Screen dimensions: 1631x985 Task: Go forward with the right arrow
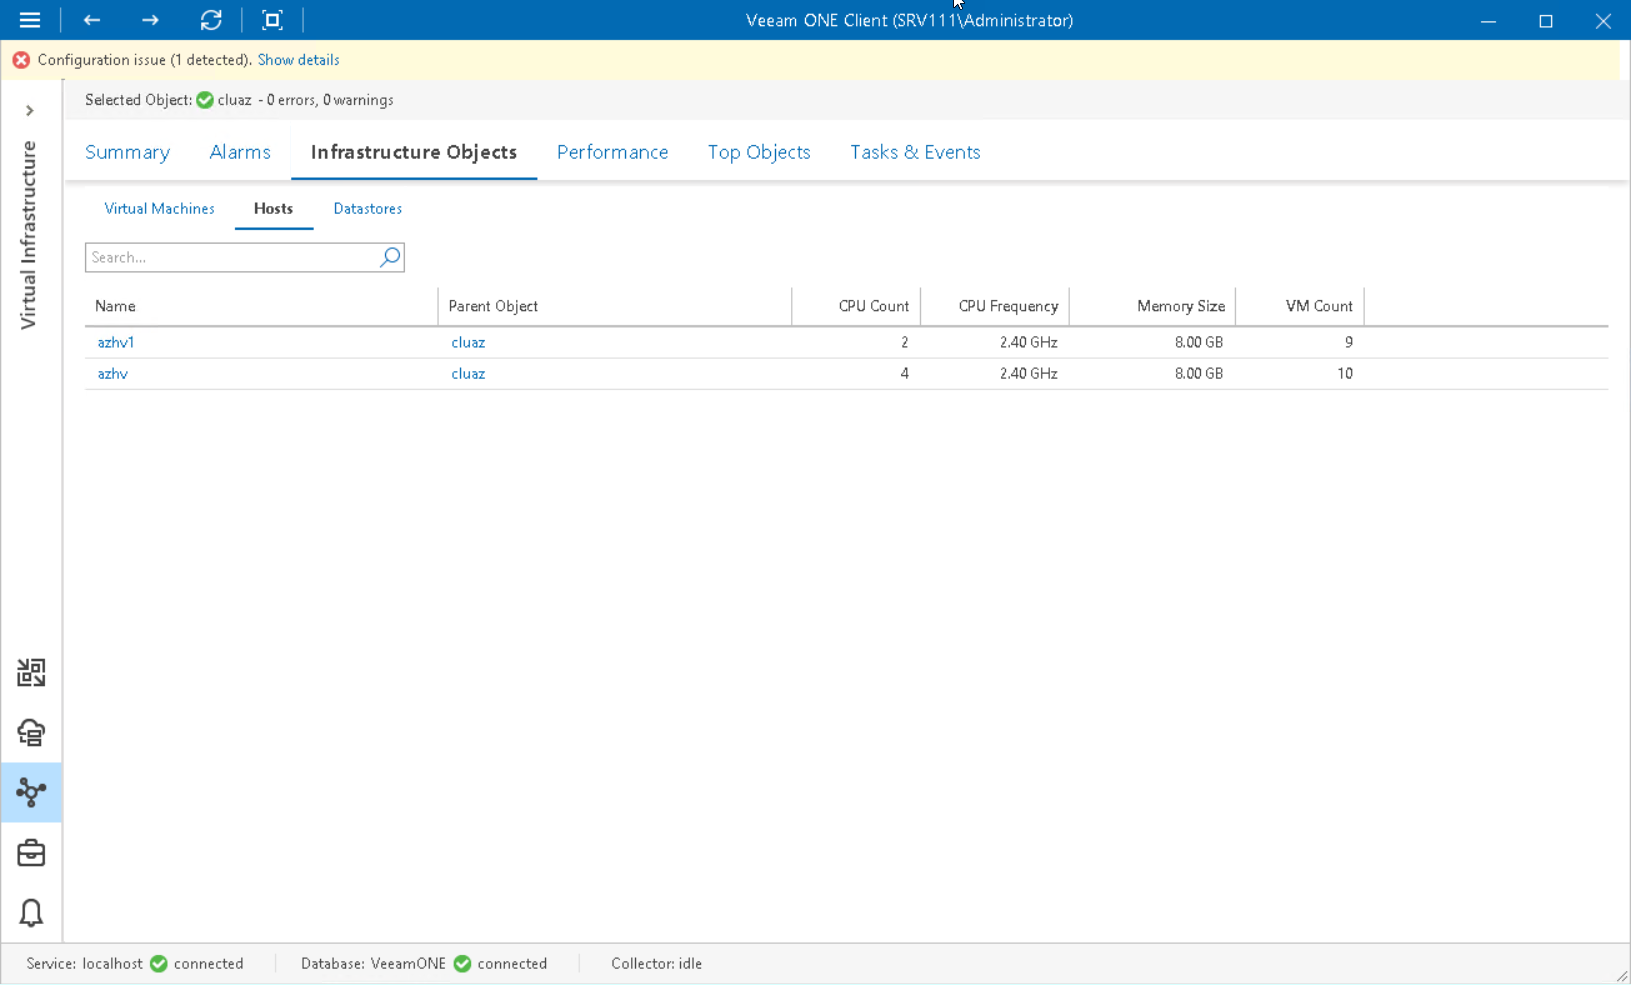coord(150,20)
